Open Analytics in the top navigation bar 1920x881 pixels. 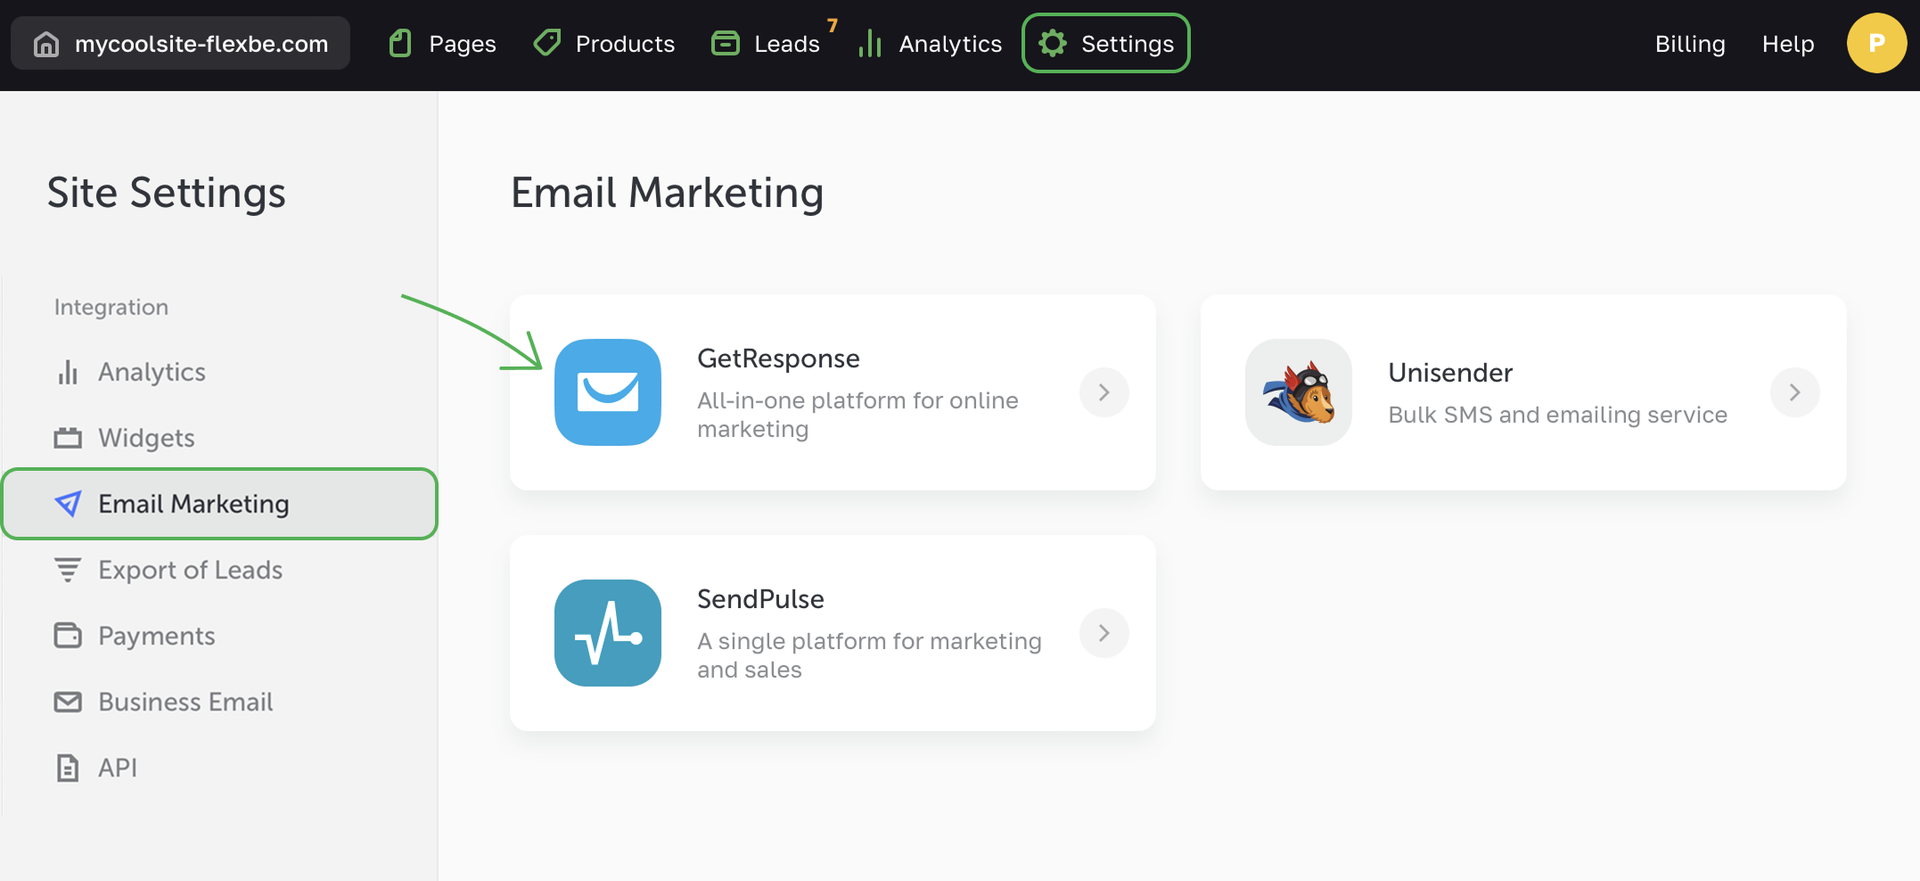[930, 44]
